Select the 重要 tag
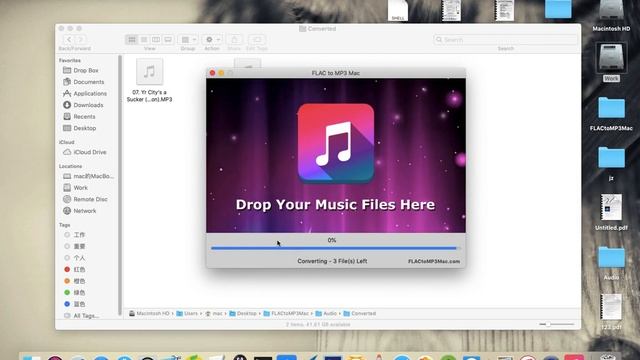The image size is (640, 360). [75, 247]
